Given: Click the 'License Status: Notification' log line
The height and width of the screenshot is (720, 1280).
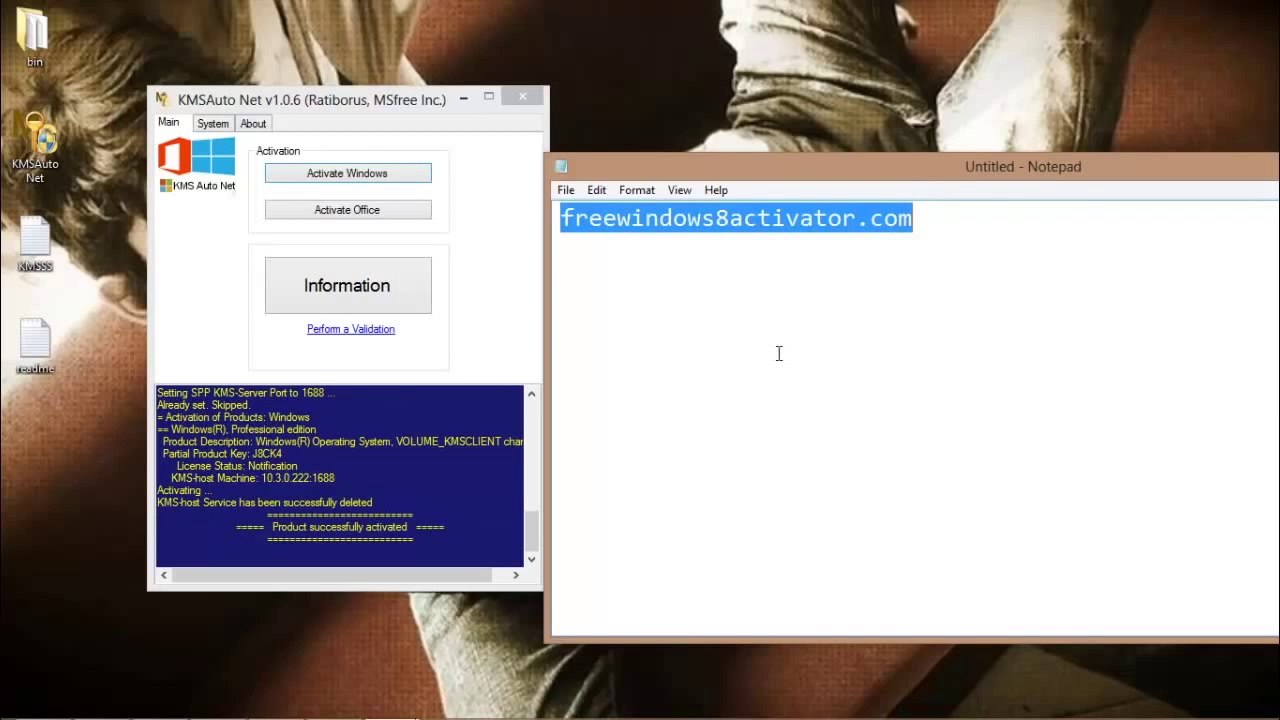Looking at the screenshot, I should tap(237, 466).
